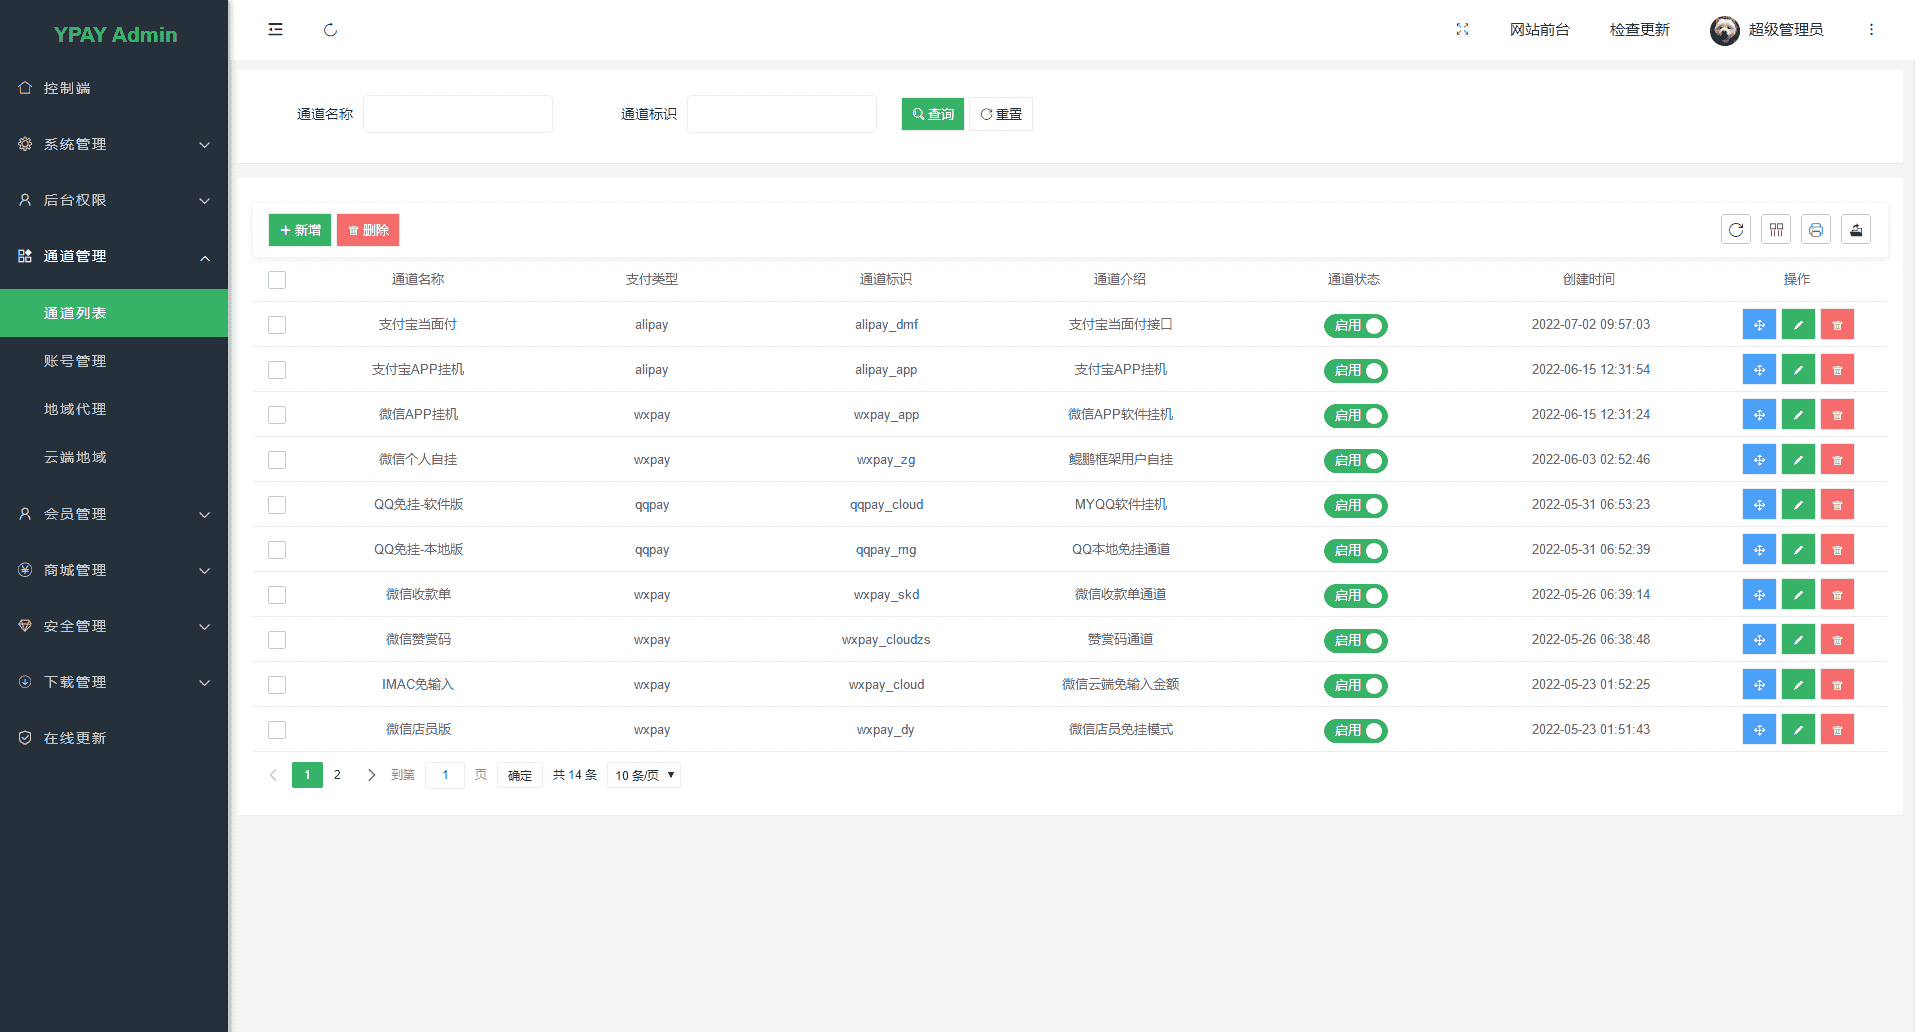The height and width of the screenshot is (1032, 1915).
Task: Delete the 微信店员版 row via trash icon
Action: [x=1837, y=730]
